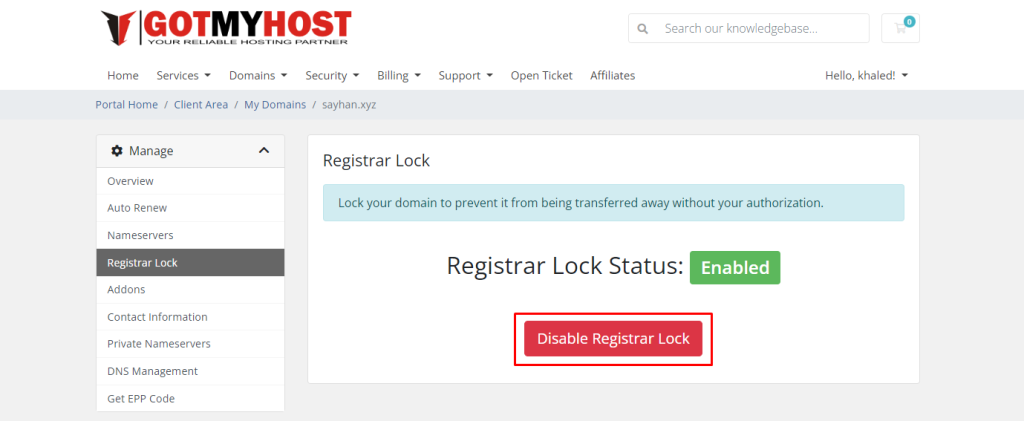Open the Security dropdown menu

[332, 75]
